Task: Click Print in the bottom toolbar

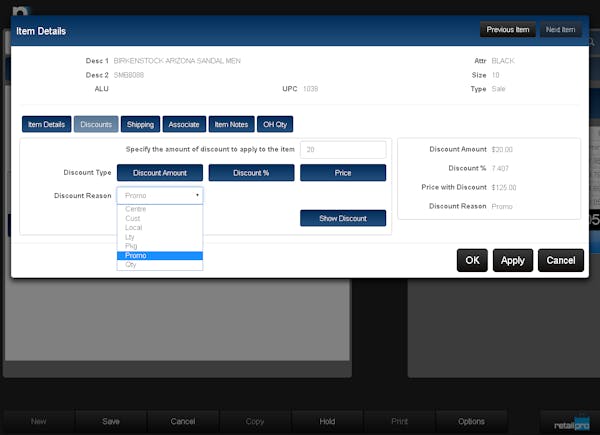Action: coord(399,421)
